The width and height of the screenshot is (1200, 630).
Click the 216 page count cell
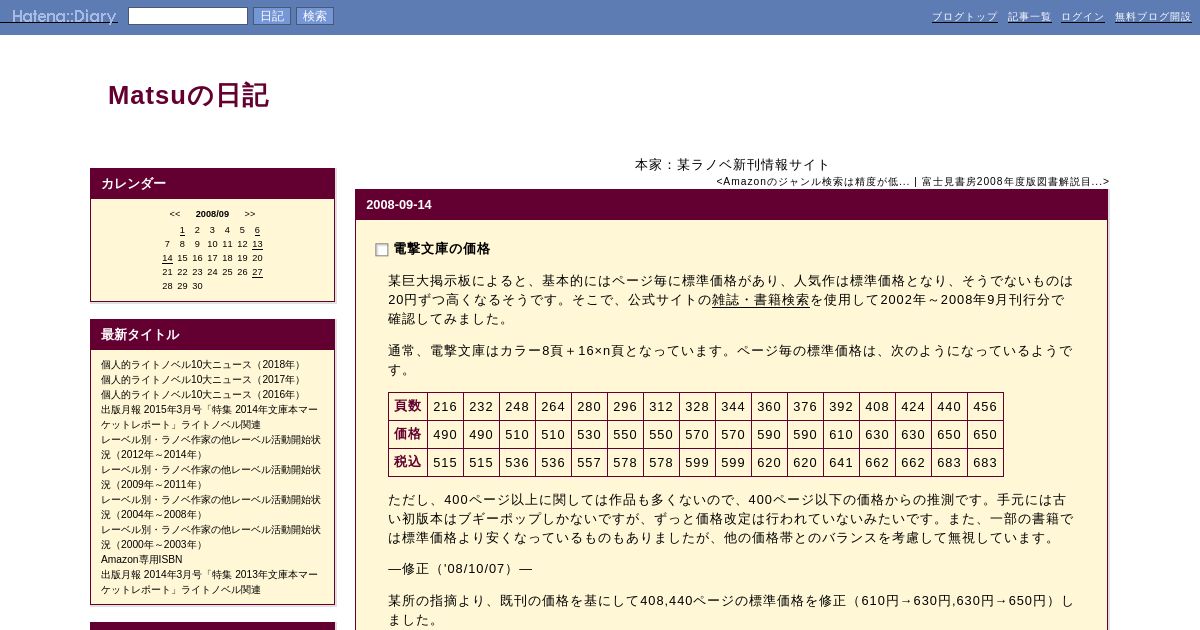pos(445,406)
